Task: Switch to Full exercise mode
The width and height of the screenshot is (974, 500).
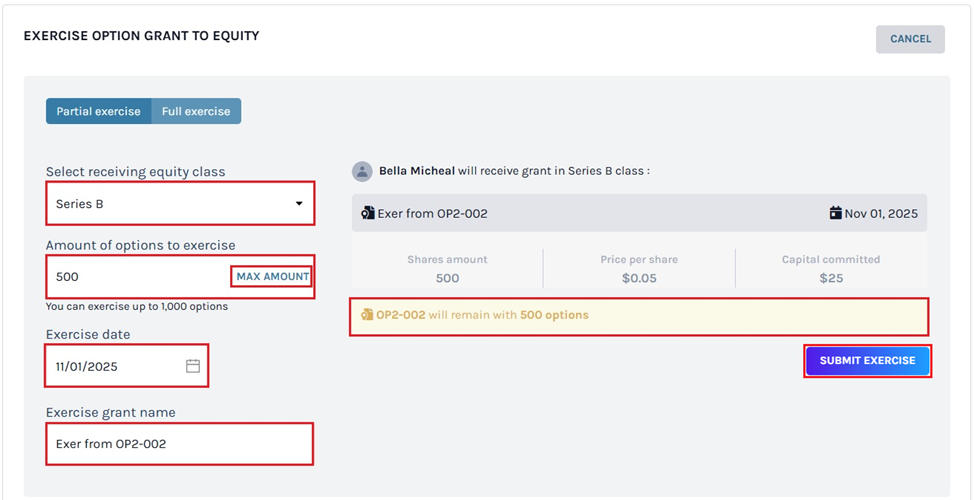Action: click(196, 111)
